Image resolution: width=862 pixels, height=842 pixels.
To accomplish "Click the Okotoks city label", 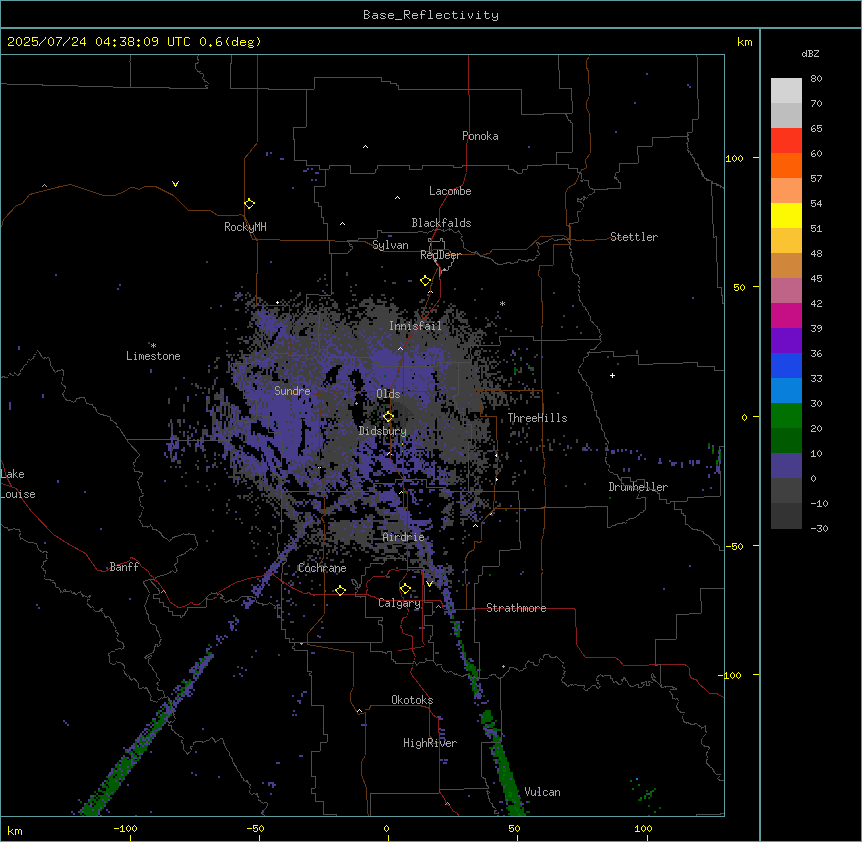I will (412, 700).
